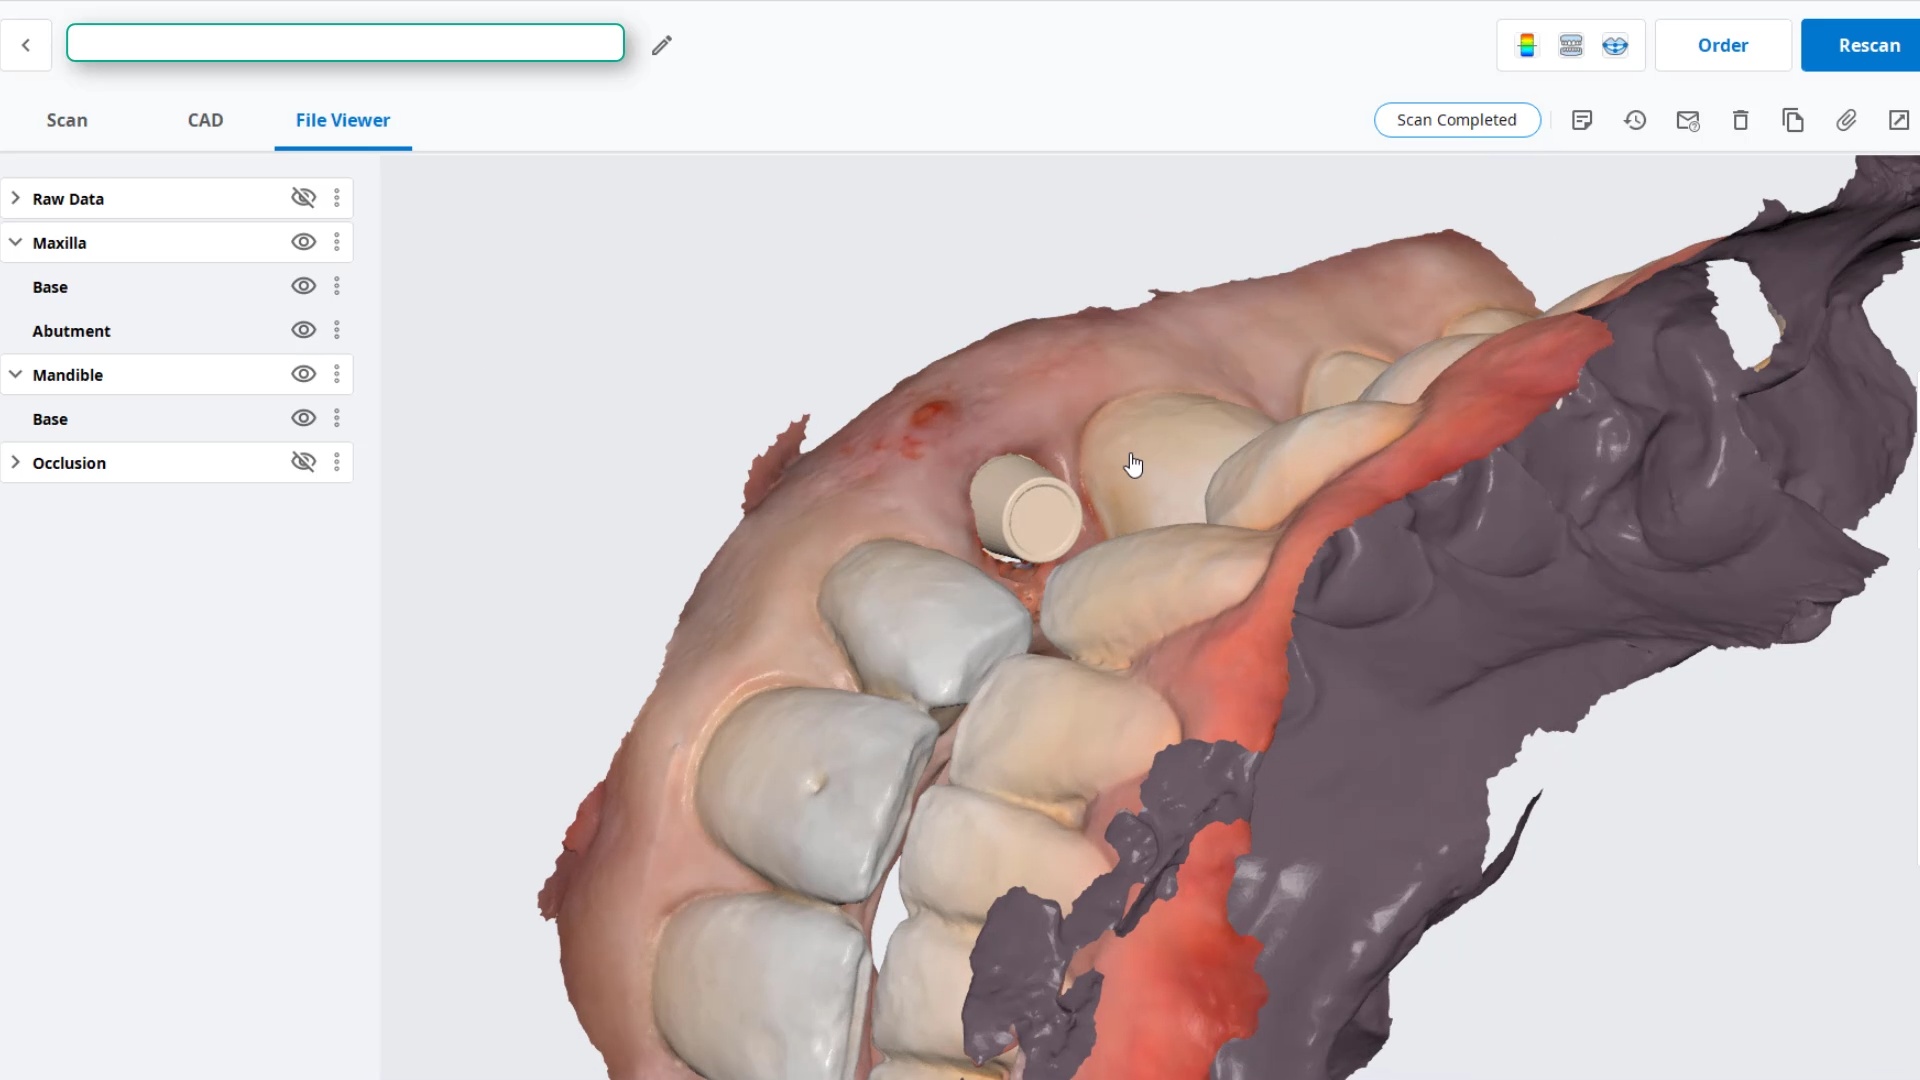1920x1080 pixels.
Task: Delete case with trash icon
Action: [1740, 120]
